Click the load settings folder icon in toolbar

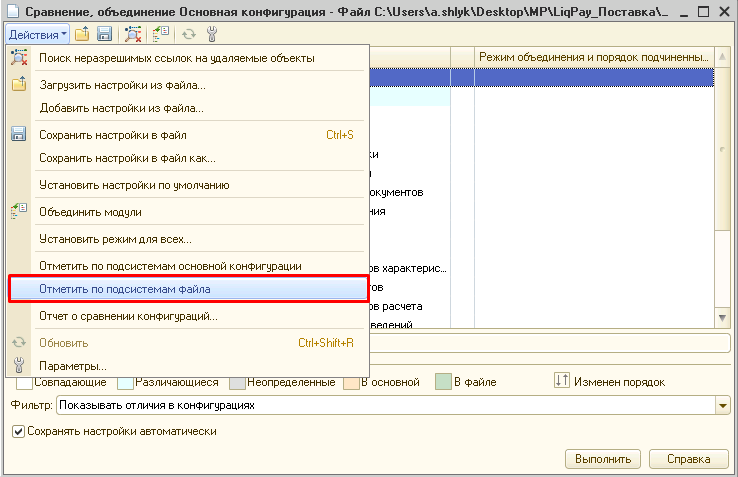[x=83, y=34]
